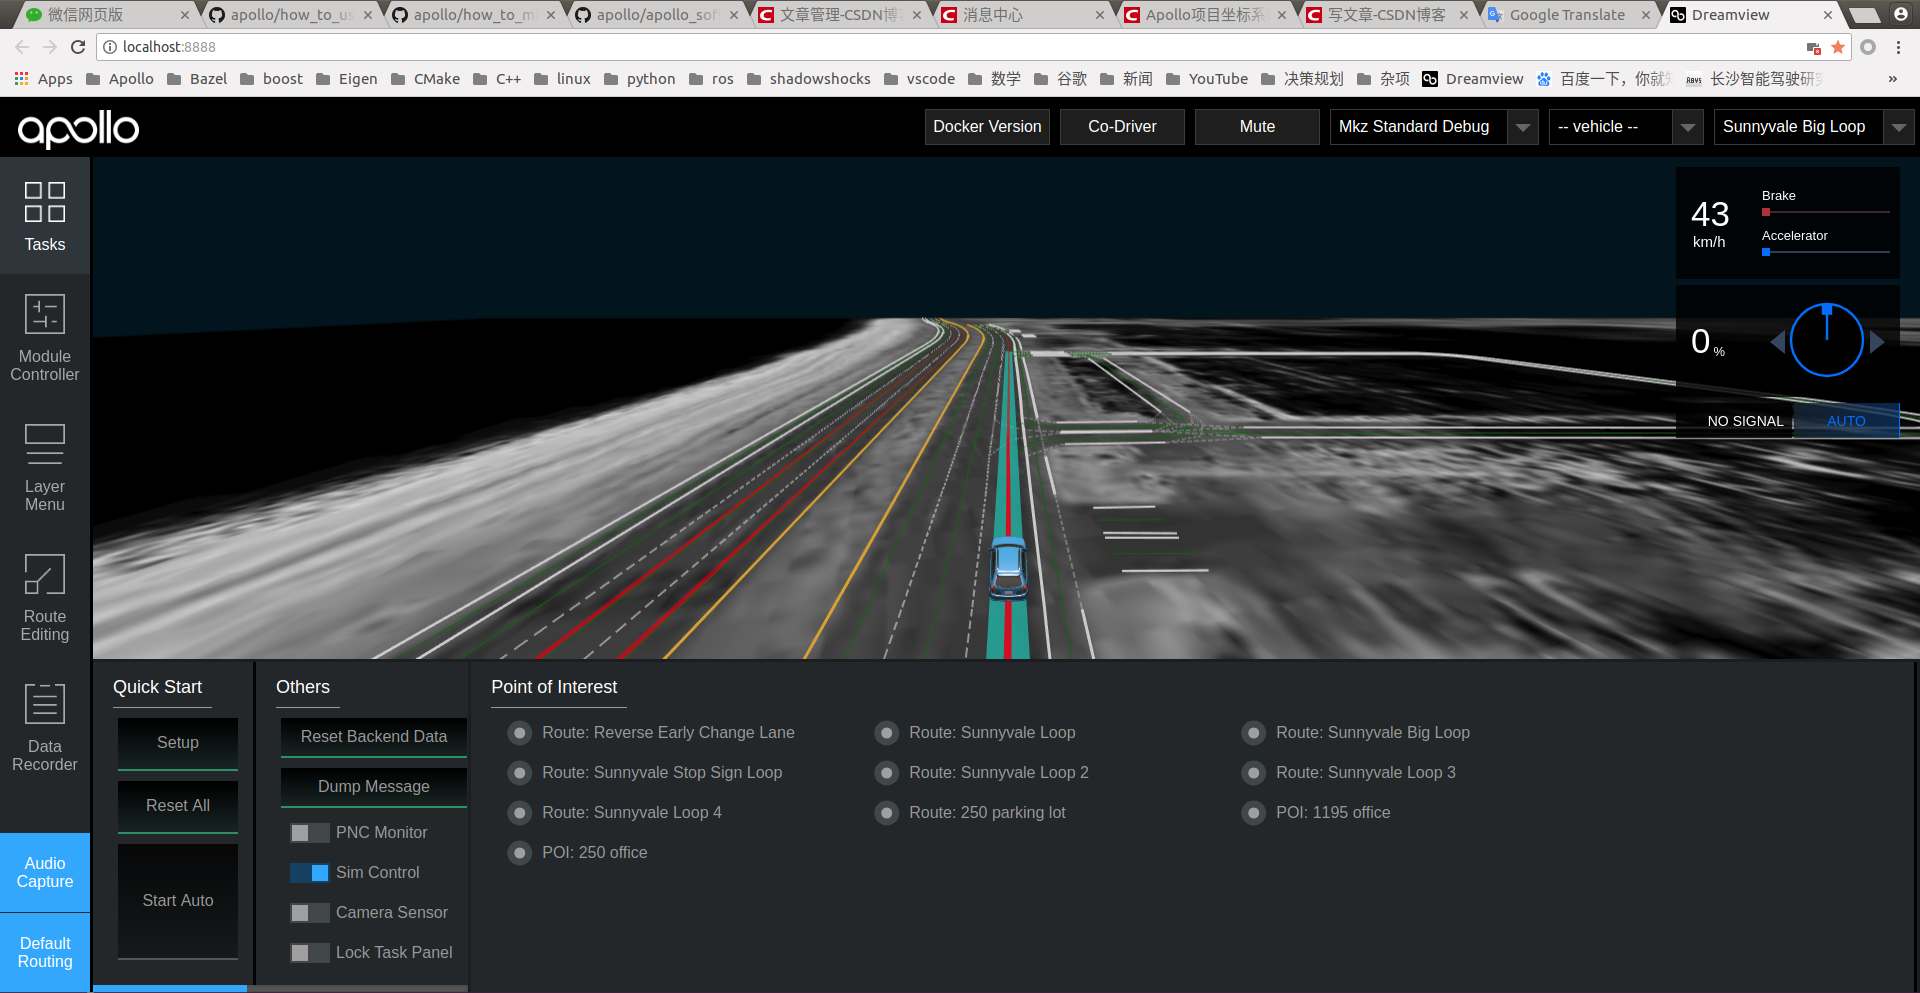Open the Audio Capture panel
This screenshot has width=1920, height=993.
pos(44,871)
